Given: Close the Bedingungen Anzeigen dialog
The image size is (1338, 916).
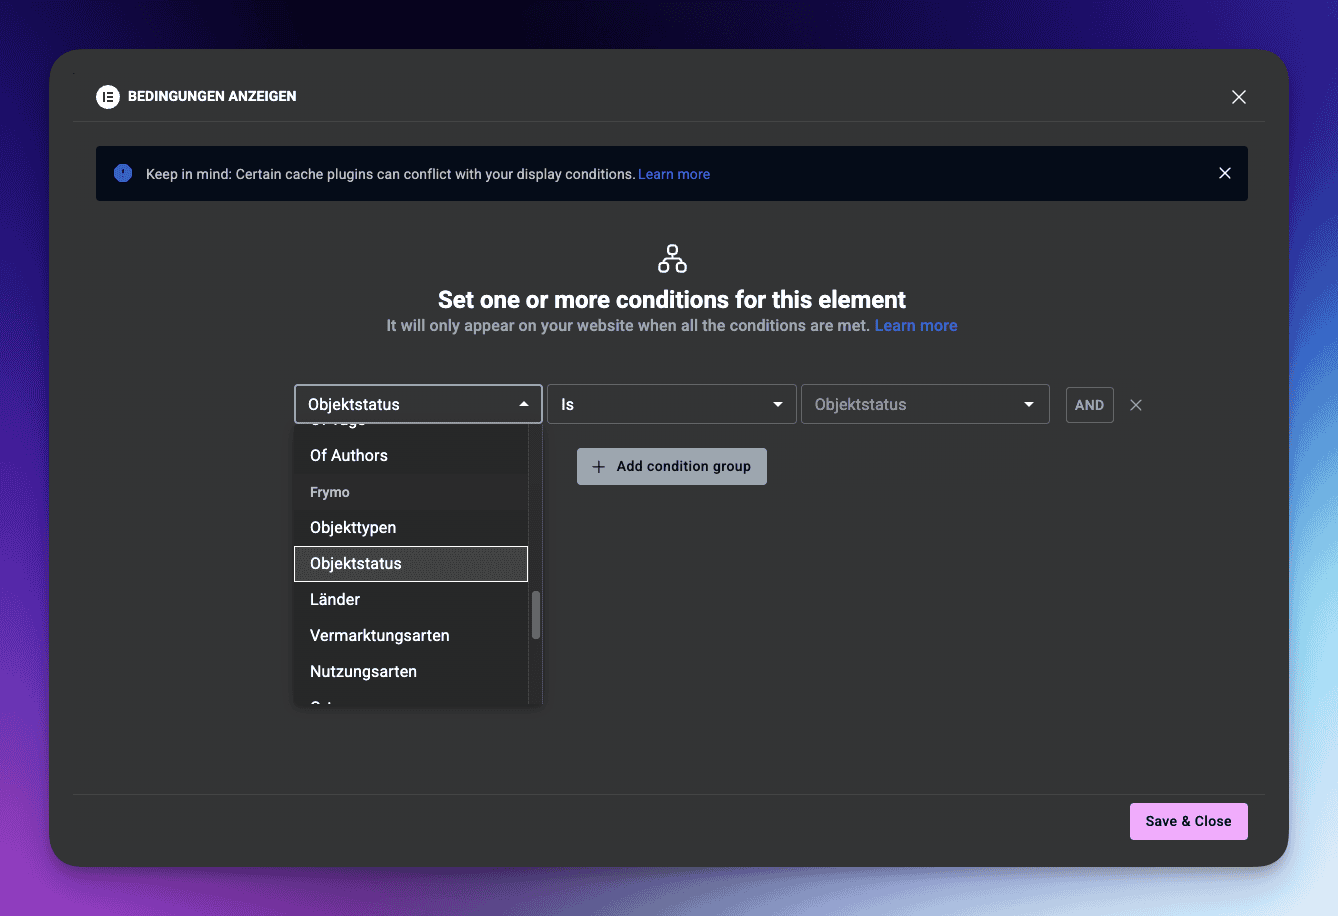Looking at the screenshot, I should (1238, 97).
